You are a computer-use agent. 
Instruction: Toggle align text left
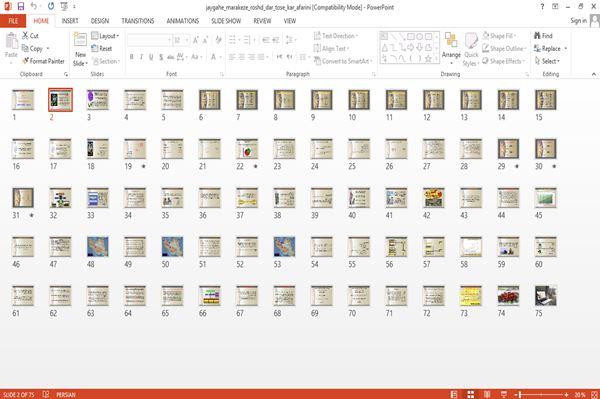tap(232, 57)
